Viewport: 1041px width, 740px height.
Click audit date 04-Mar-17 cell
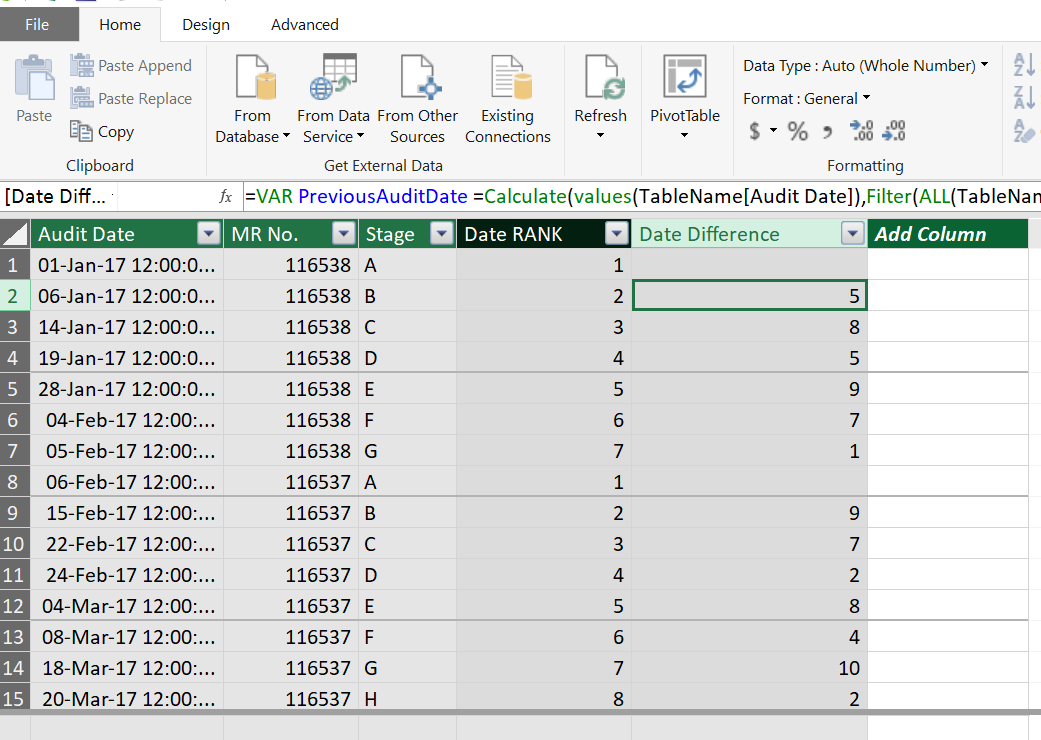(127, 606)
